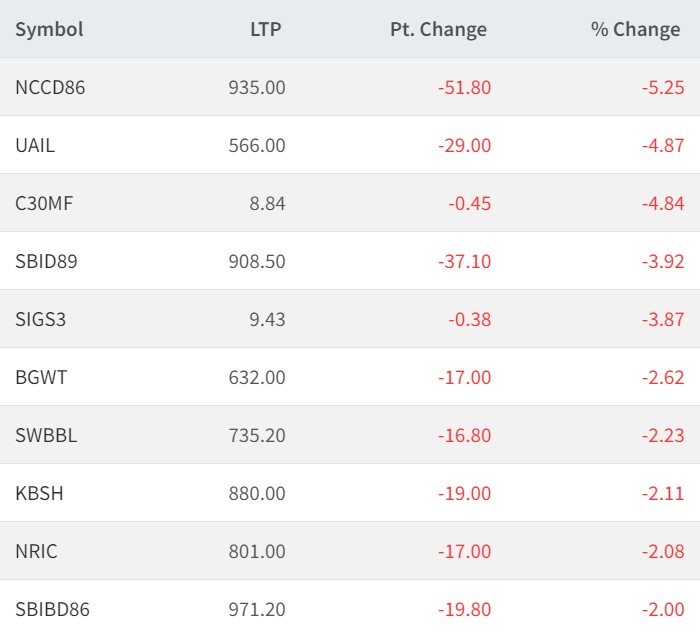
Task: Click the -51.80 point change cell
Action: (464, 87)
